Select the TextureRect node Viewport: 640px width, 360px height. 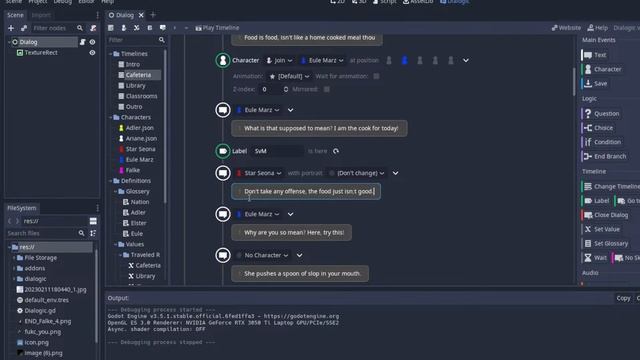tap(41, 53)
